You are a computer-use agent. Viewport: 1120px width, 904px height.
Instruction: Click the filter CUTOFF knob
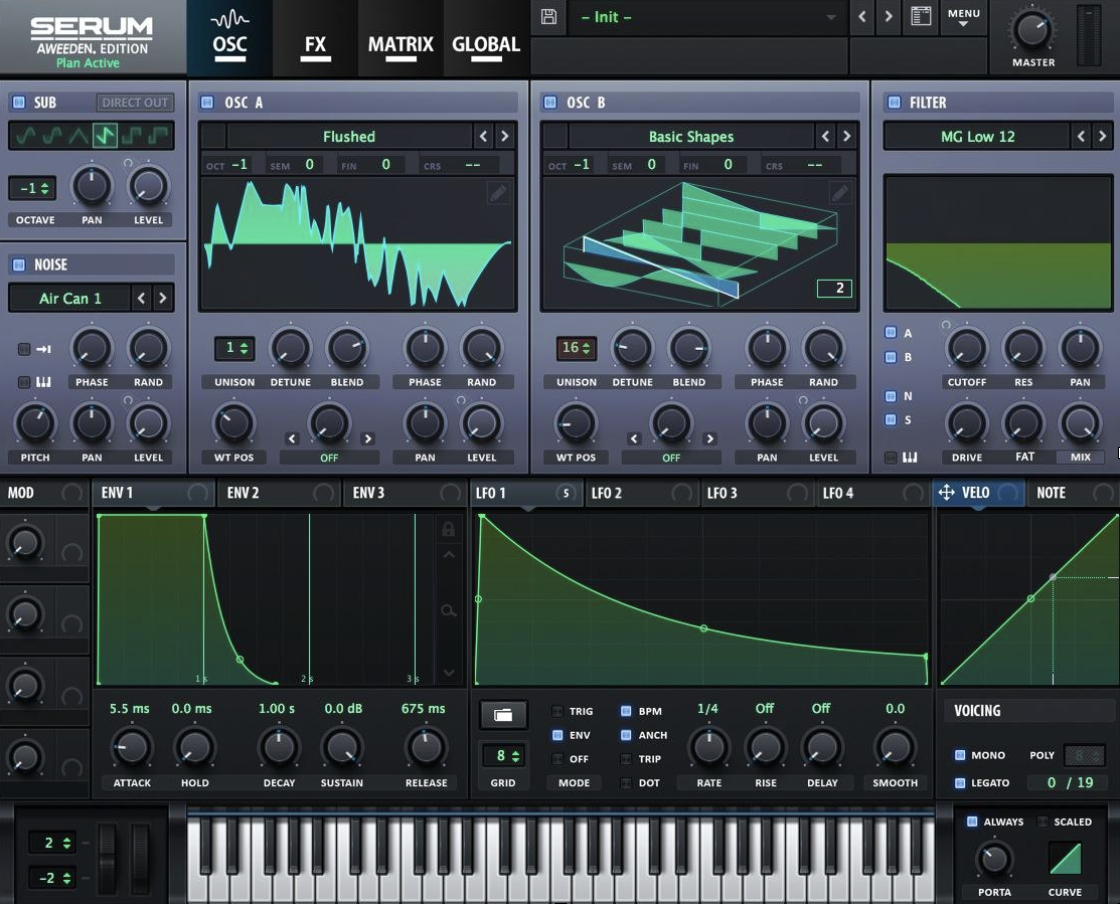966,348
